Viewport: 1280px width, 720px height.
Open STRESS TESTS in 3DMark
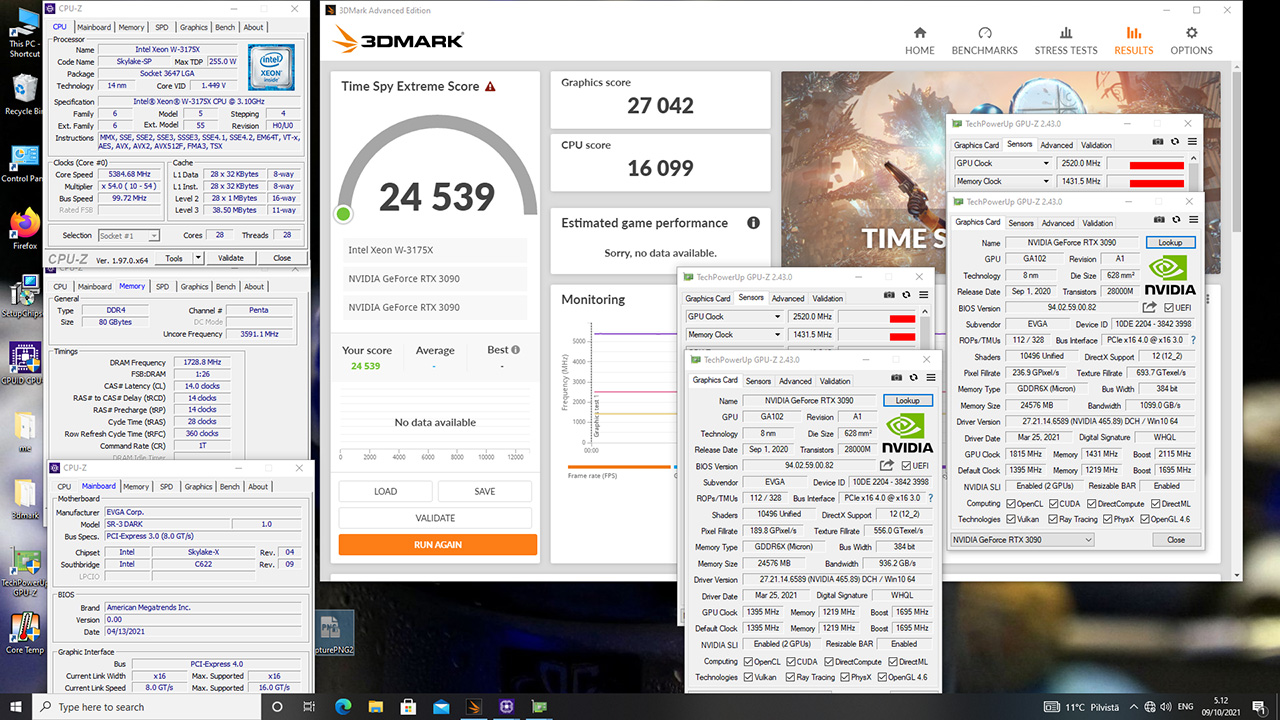1065,41
